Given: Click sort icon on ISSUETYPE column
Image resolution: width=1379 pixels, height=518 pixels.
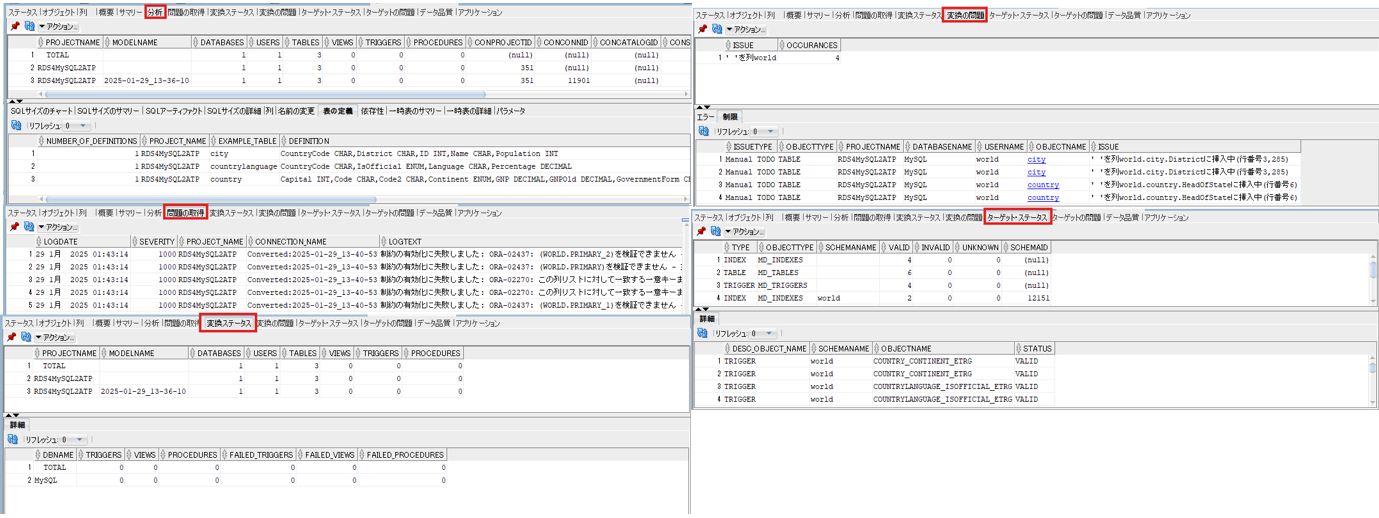Looking at the screenshot, I should point(727,147).
